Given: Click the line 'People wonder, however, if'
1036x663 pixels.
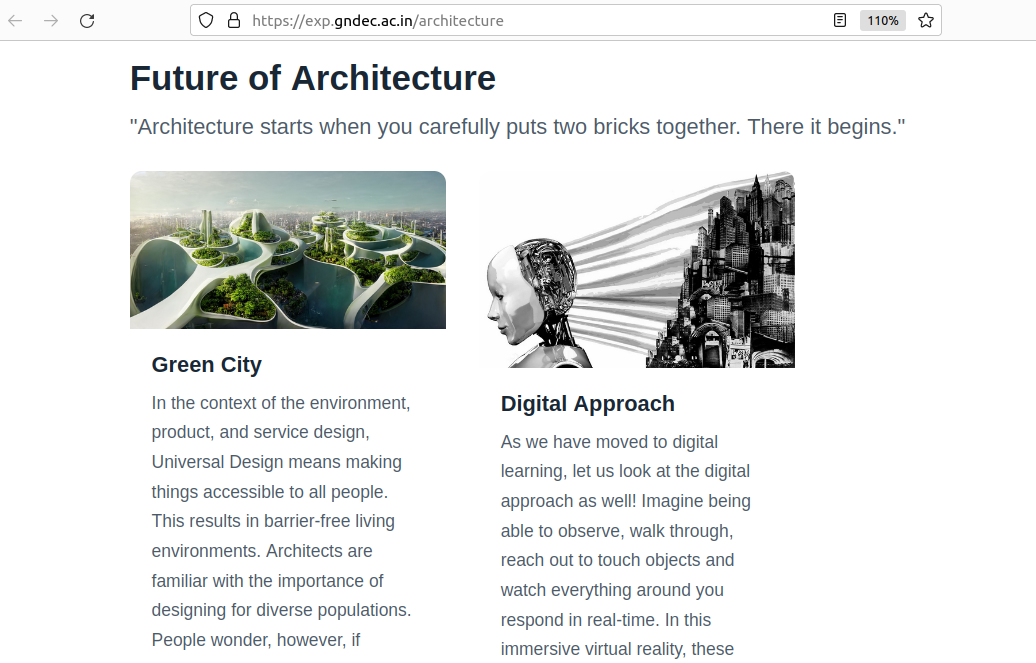Looking at the screenshot, I should [x=256, y=640].
